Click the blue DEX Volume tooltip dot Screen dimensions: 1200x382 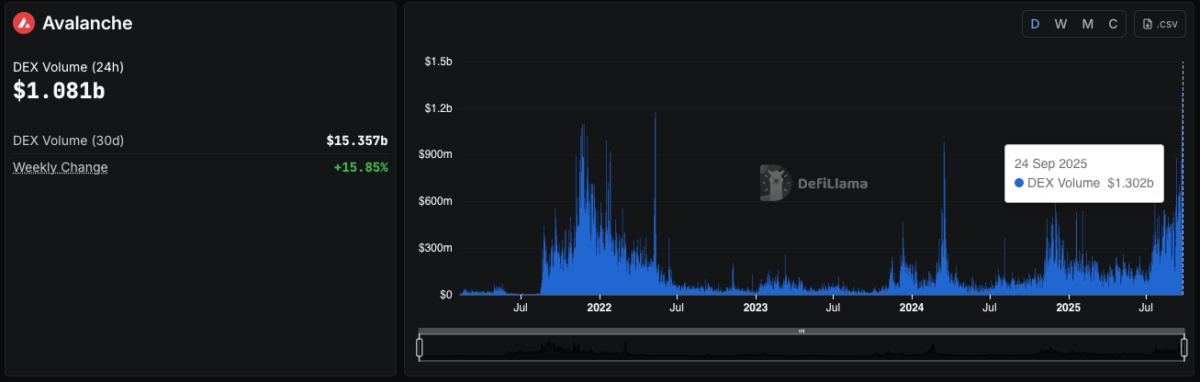pyautogui.click(x=1019, y=183)
